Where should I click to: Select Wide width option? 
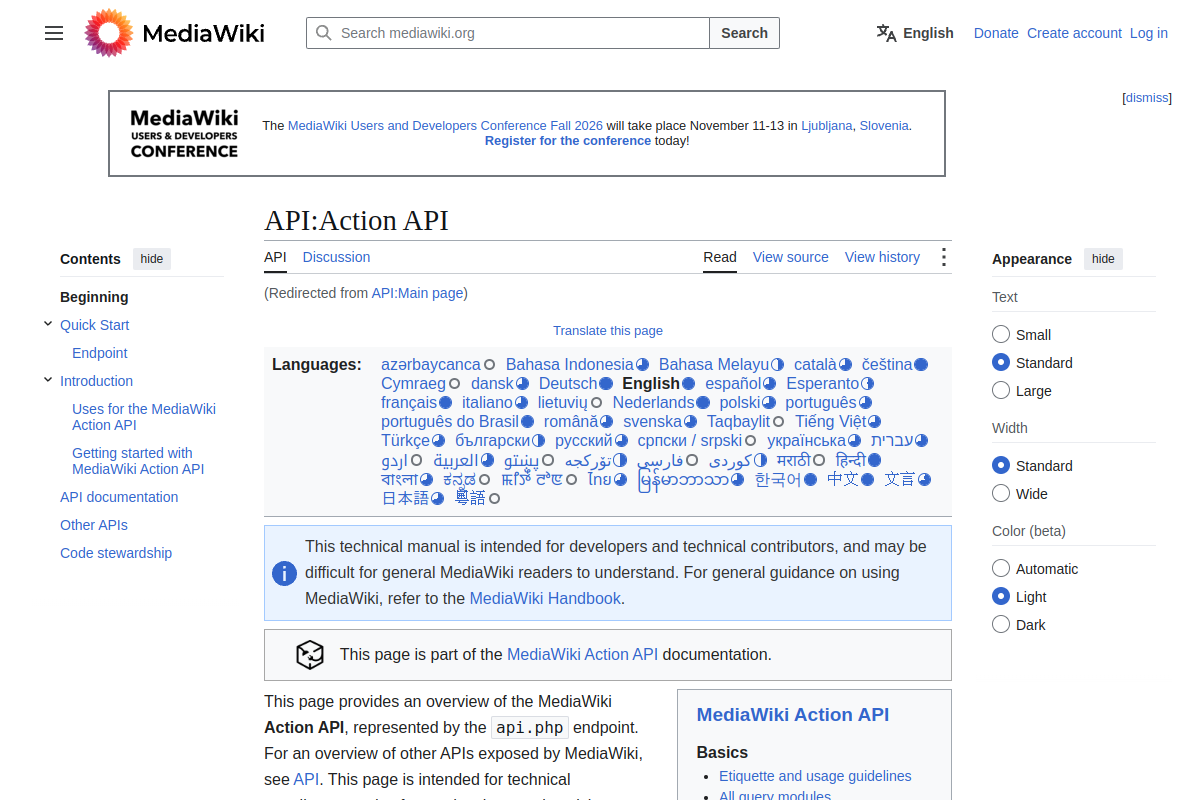pos(1001,493)
